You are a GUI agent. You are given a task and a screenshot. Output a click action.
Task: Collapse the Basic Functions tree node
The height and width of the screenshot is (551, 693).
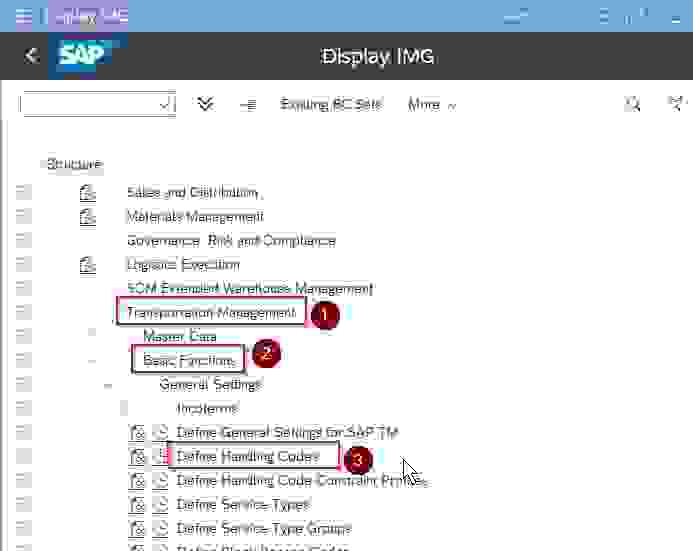(92, 361)
